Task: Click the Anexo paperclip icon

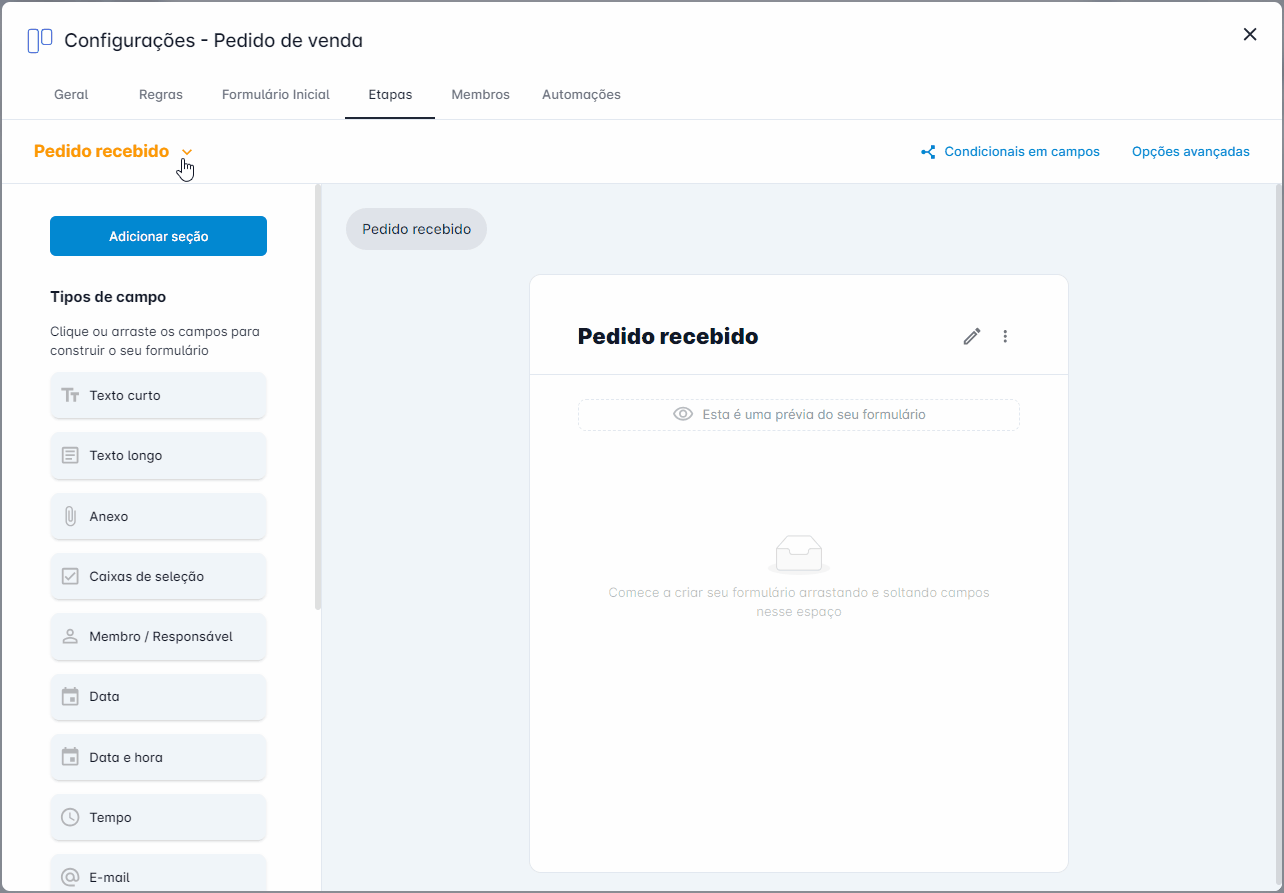Action: pyautogui.click(x=70, y=516)
